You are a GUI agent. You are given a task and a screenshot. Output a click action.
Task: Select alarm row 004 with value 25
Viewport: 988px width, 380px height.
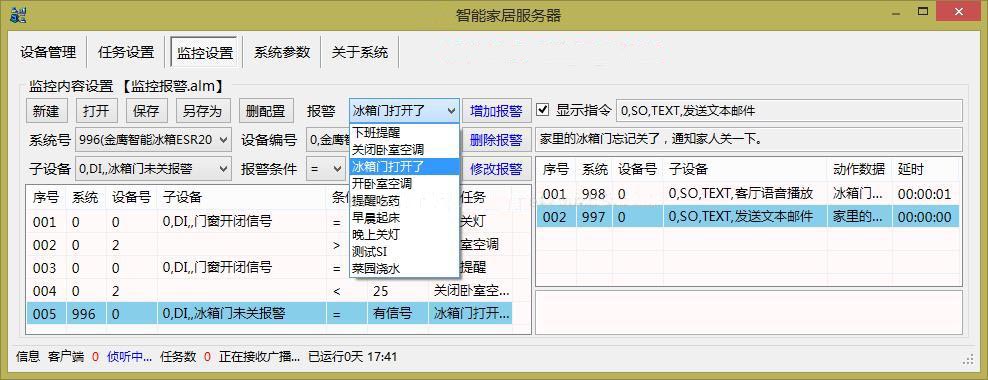point(269,291)
